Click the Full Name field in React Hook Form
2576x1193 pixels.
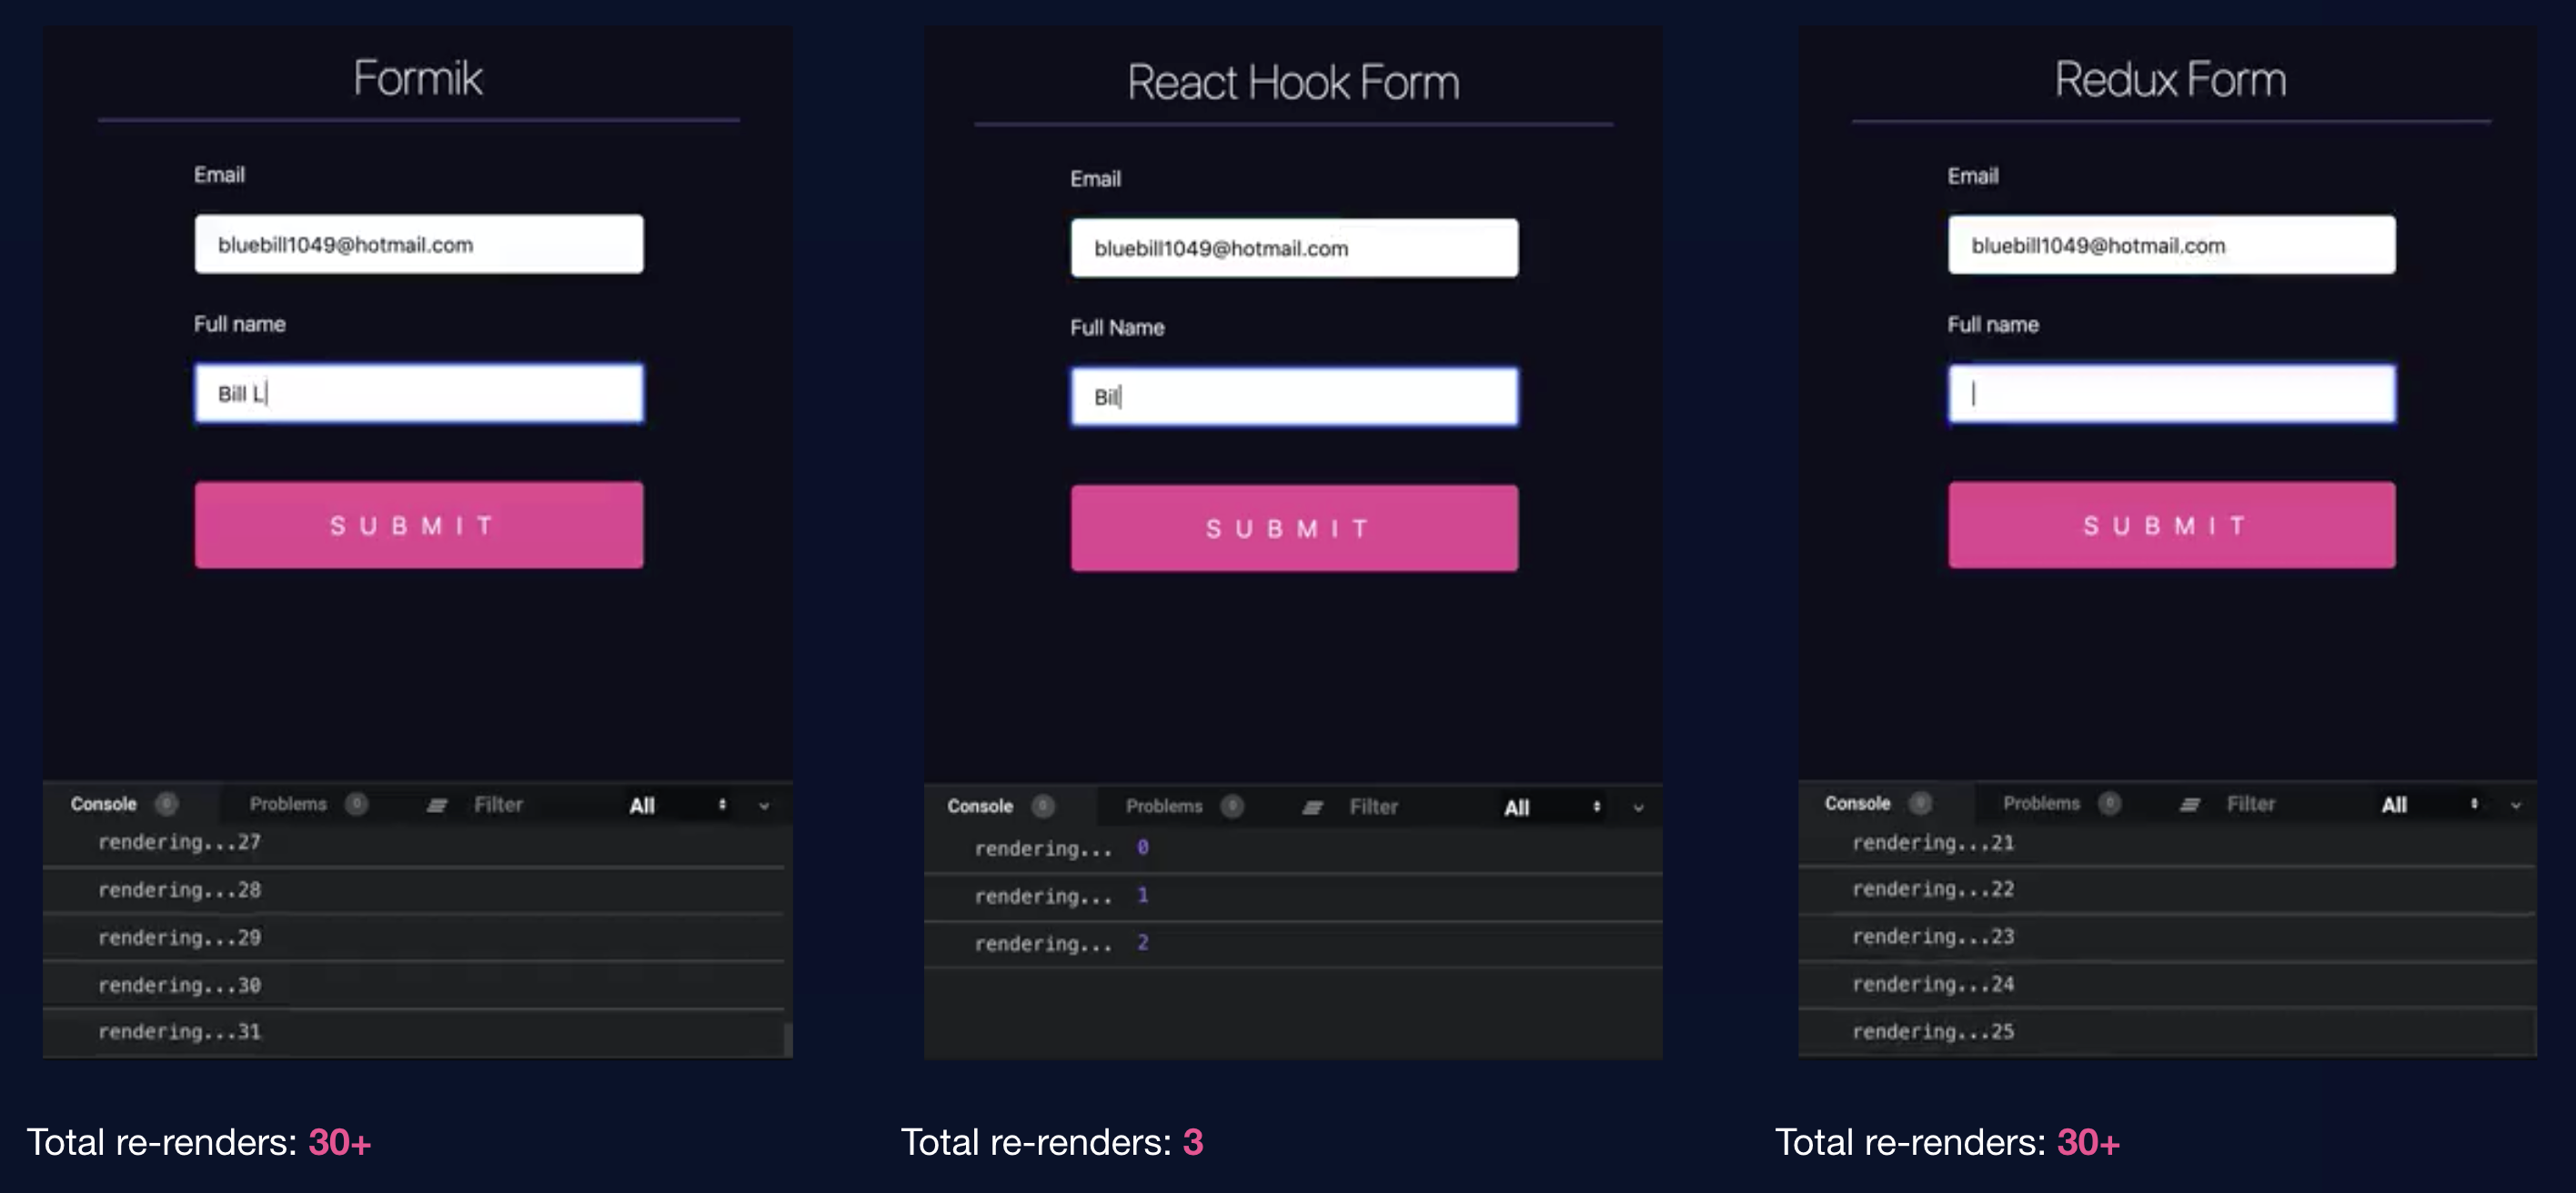(x=1294, y=397)
